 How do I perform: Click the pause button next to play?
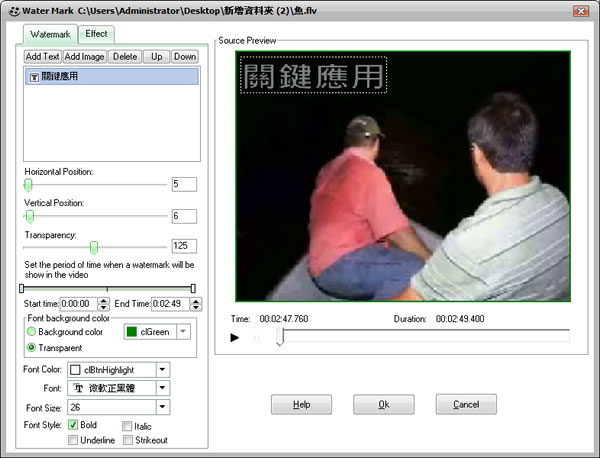[x=257, y=338]
